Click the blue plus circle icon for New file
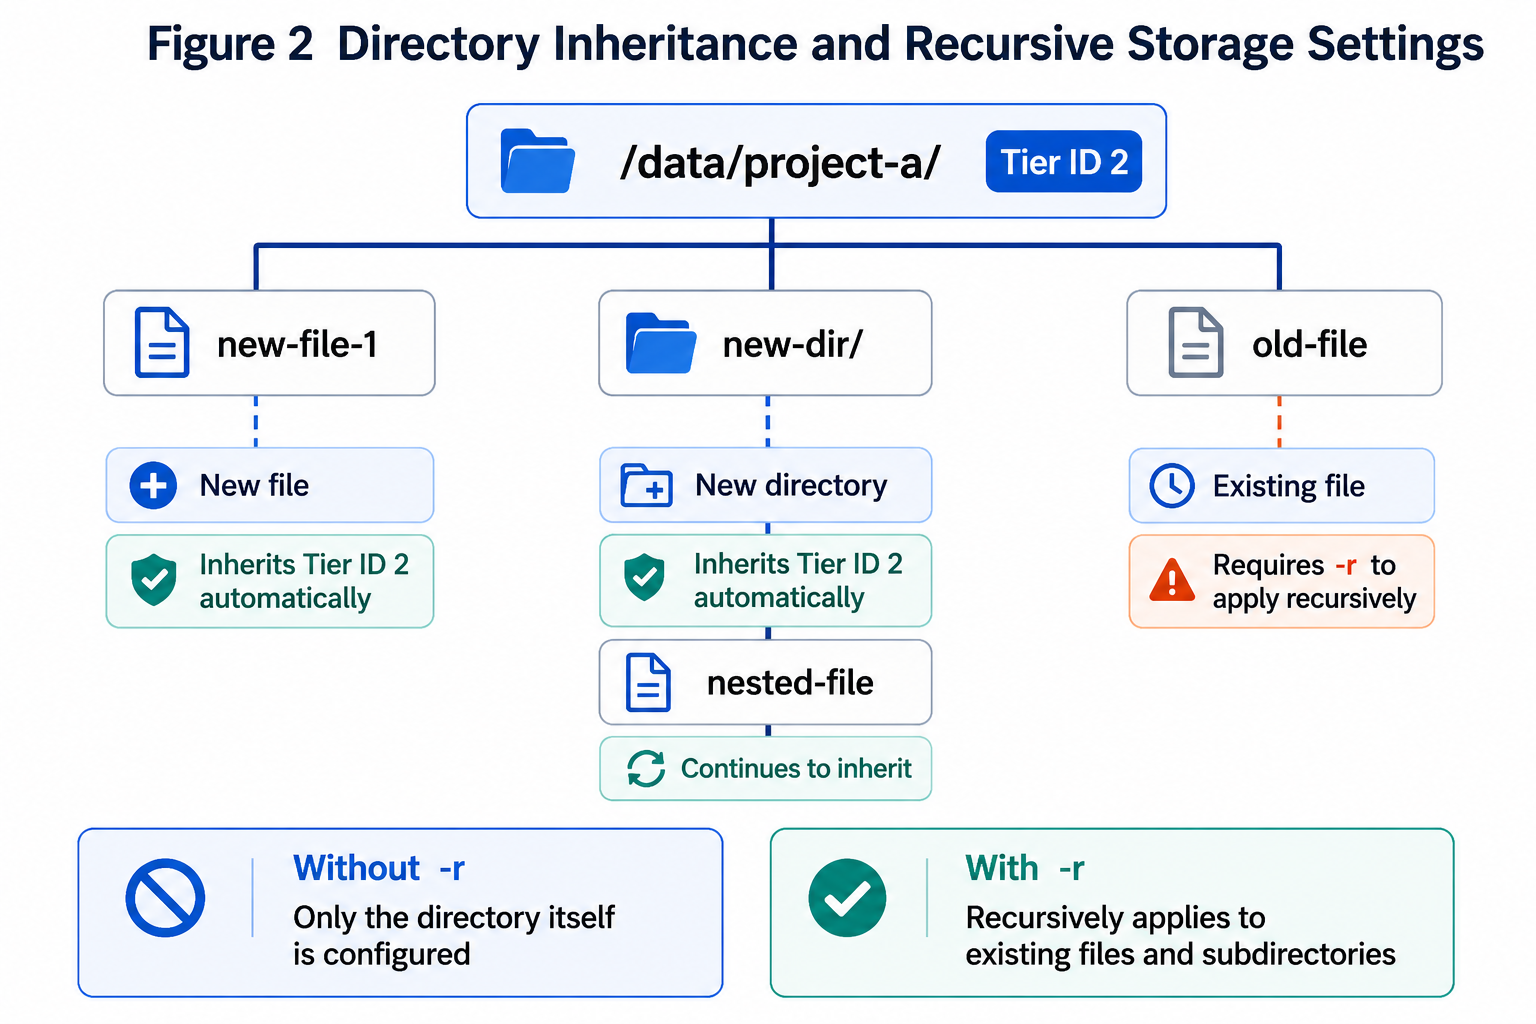This screenshot has height=1024, width=1536. (x=153, y=486)
